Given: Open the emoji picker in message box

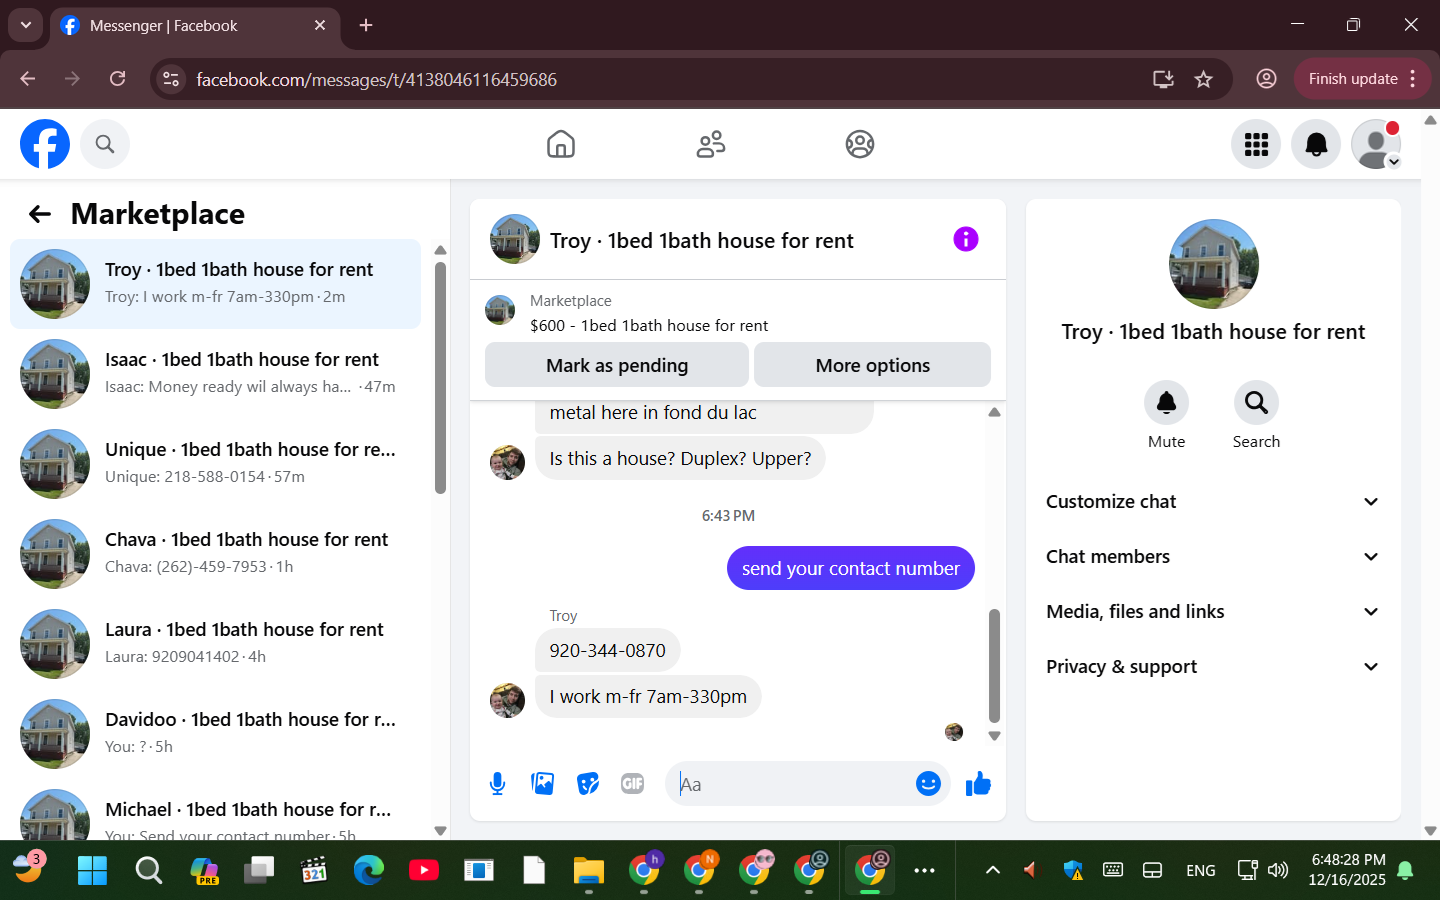Looking at the screenshot, I should pyautogui.click(x=928, y=784).
